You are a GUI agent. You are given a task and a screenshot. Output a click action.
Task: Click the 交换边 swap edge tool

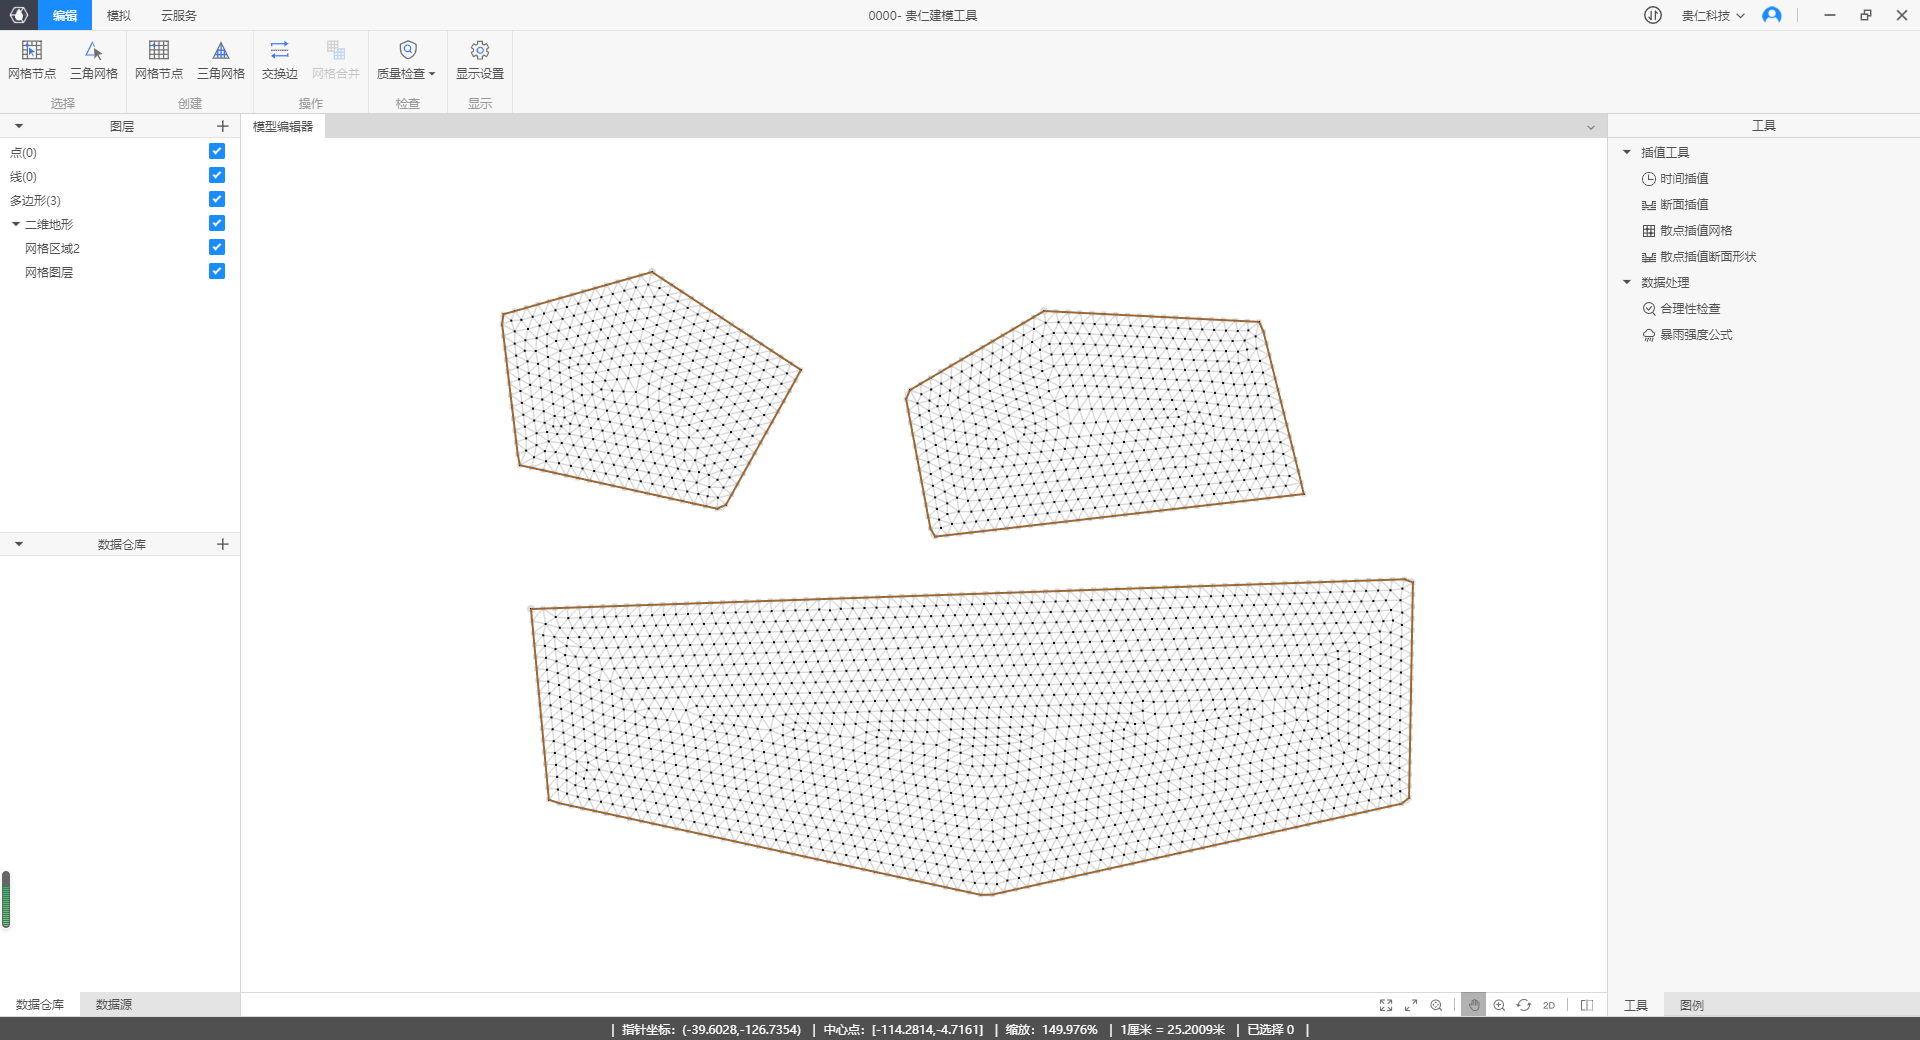[280, 60]
